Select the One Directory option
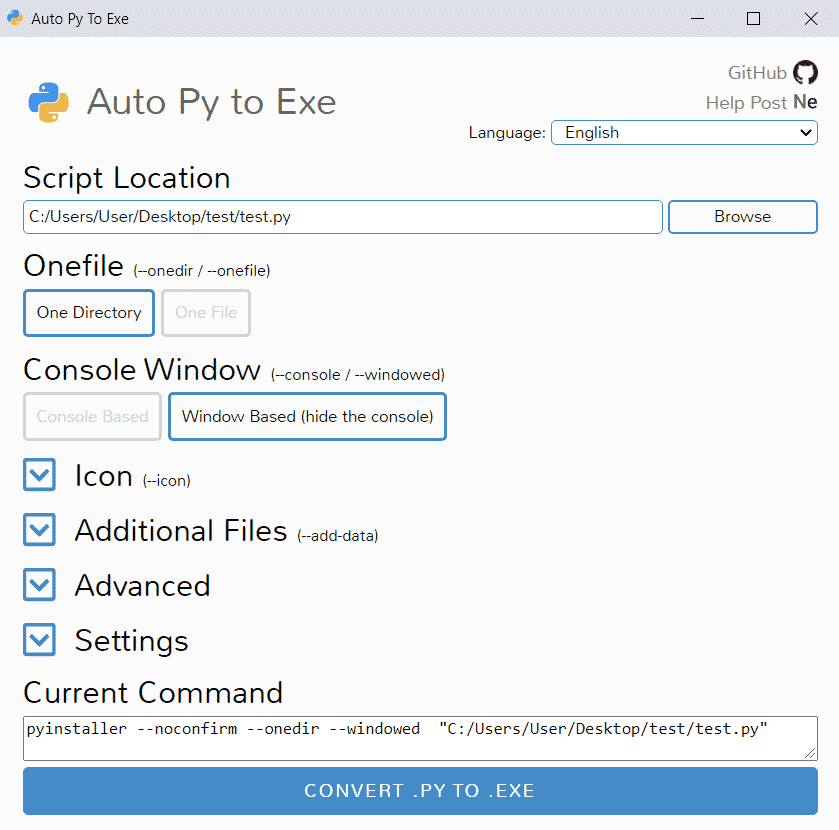This screenshot has height=830, width=839. pos(89,313)
